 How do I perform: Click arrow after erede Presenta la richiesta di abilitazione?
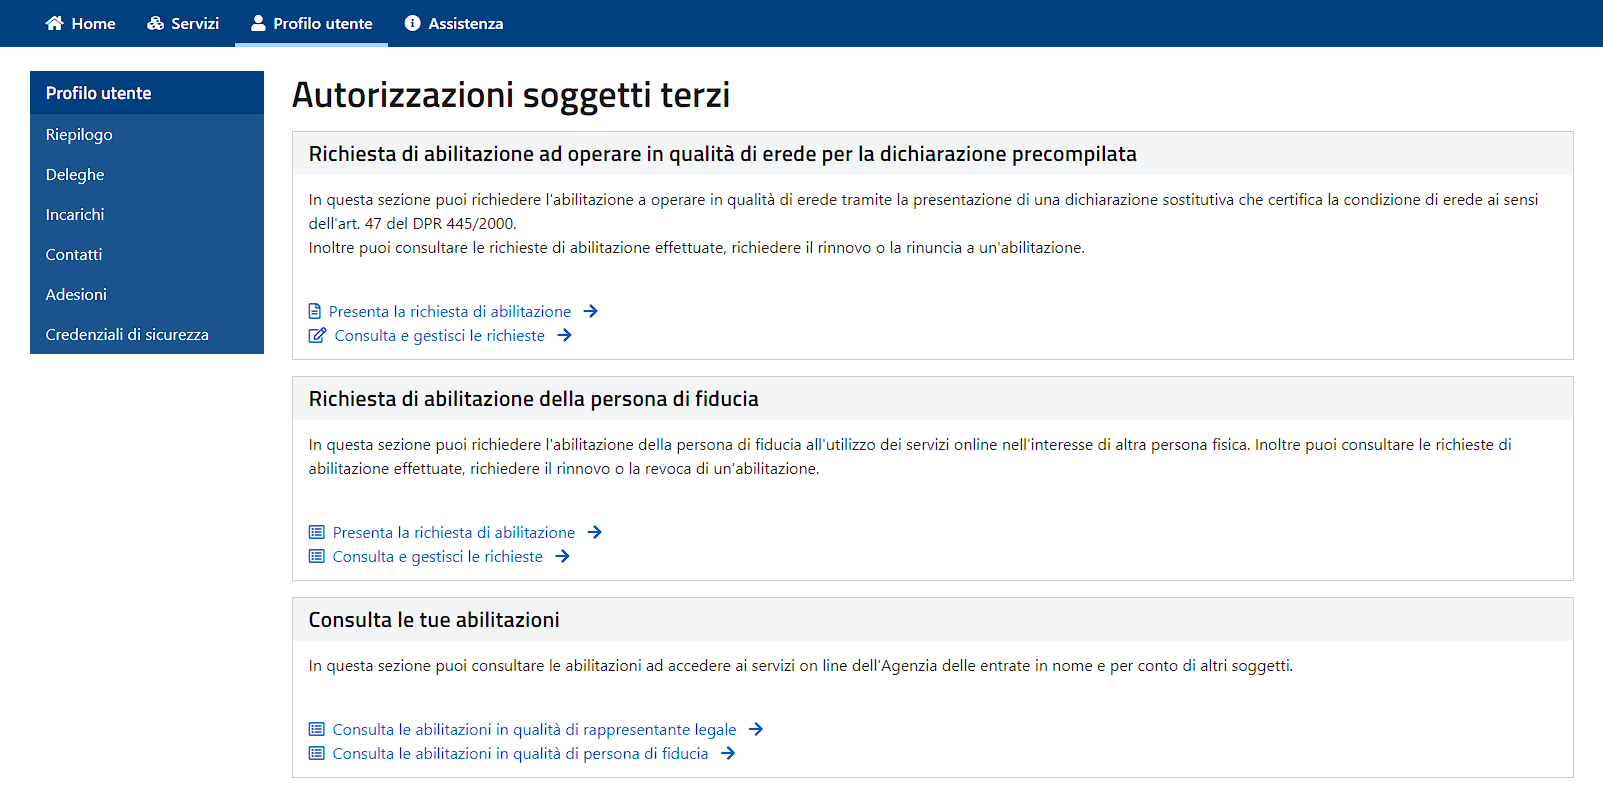pyautogui.click(x=591, y=311)
